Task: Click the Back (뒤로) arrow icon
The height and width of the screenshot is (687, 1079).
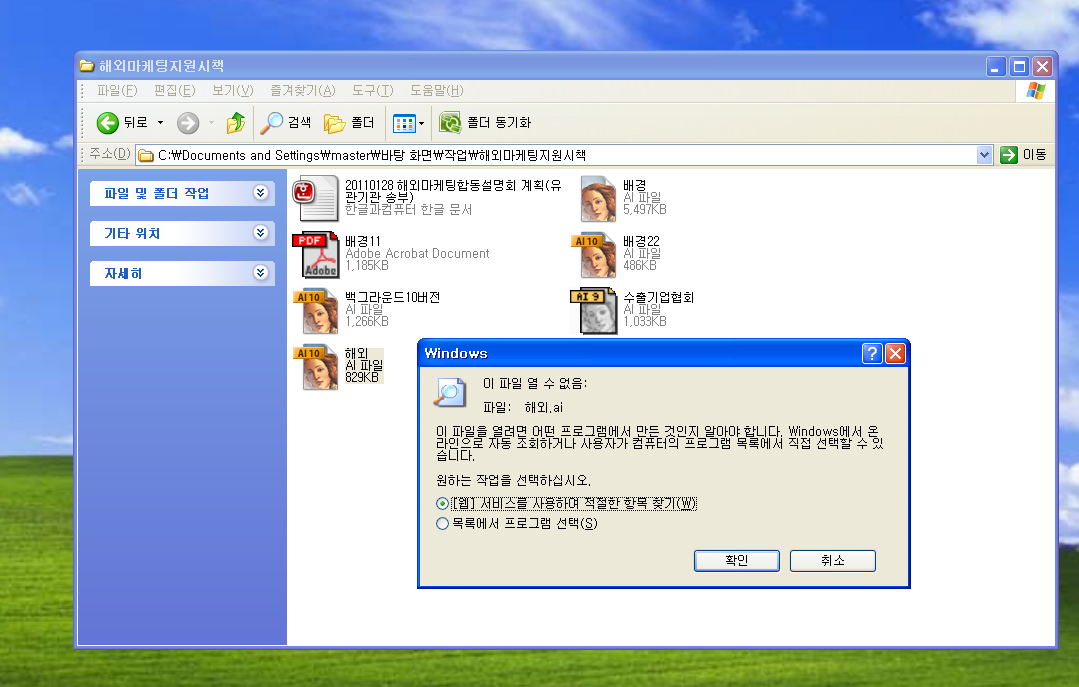Action: point(108,123)
